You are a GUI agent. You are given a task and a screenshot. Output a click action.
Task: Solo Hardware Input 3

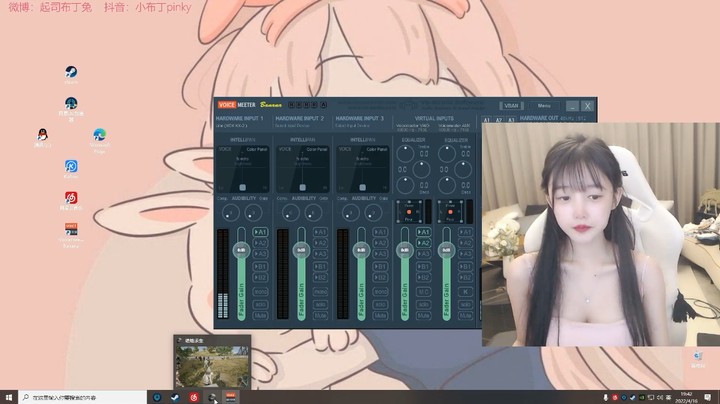click(x=380, y=304)
